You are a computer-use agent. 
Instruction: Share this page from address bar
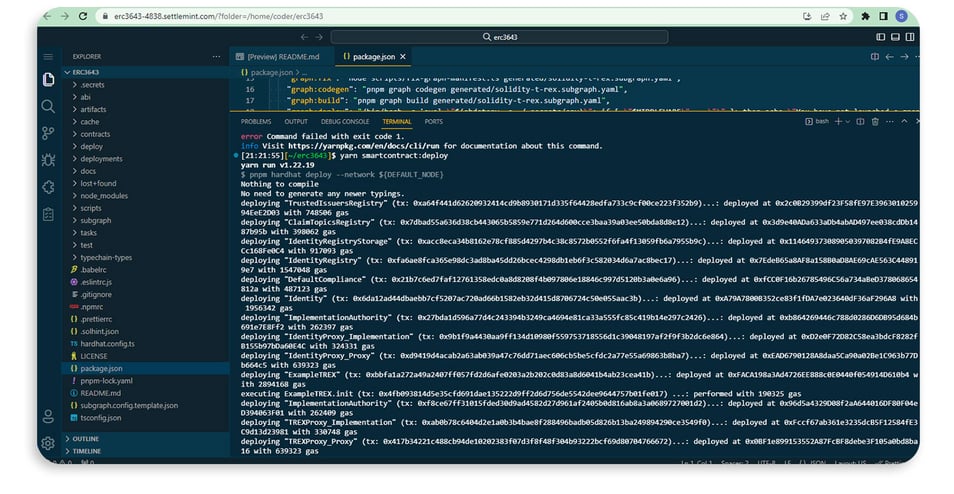(x=825, y=16)
